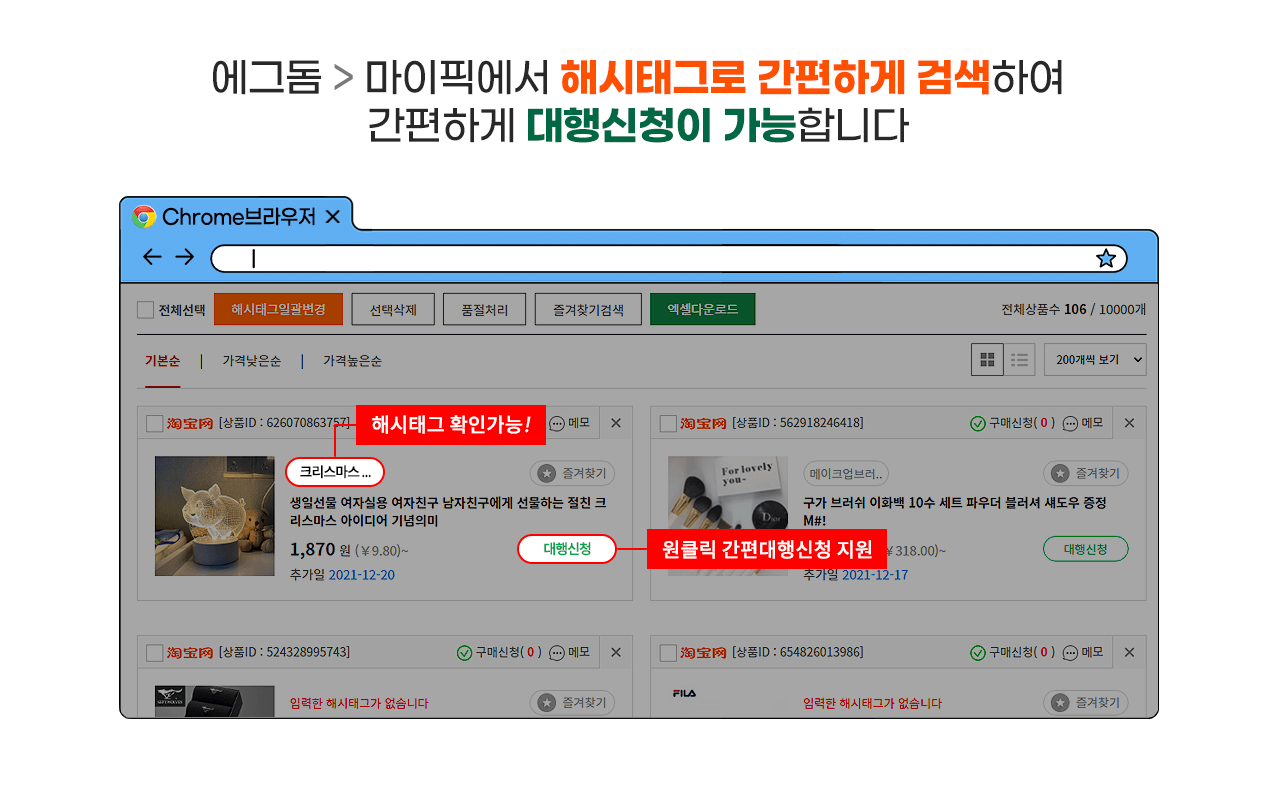Click Taobao logo on product 626070863757
1280x800 pixels.
[190, 424]
